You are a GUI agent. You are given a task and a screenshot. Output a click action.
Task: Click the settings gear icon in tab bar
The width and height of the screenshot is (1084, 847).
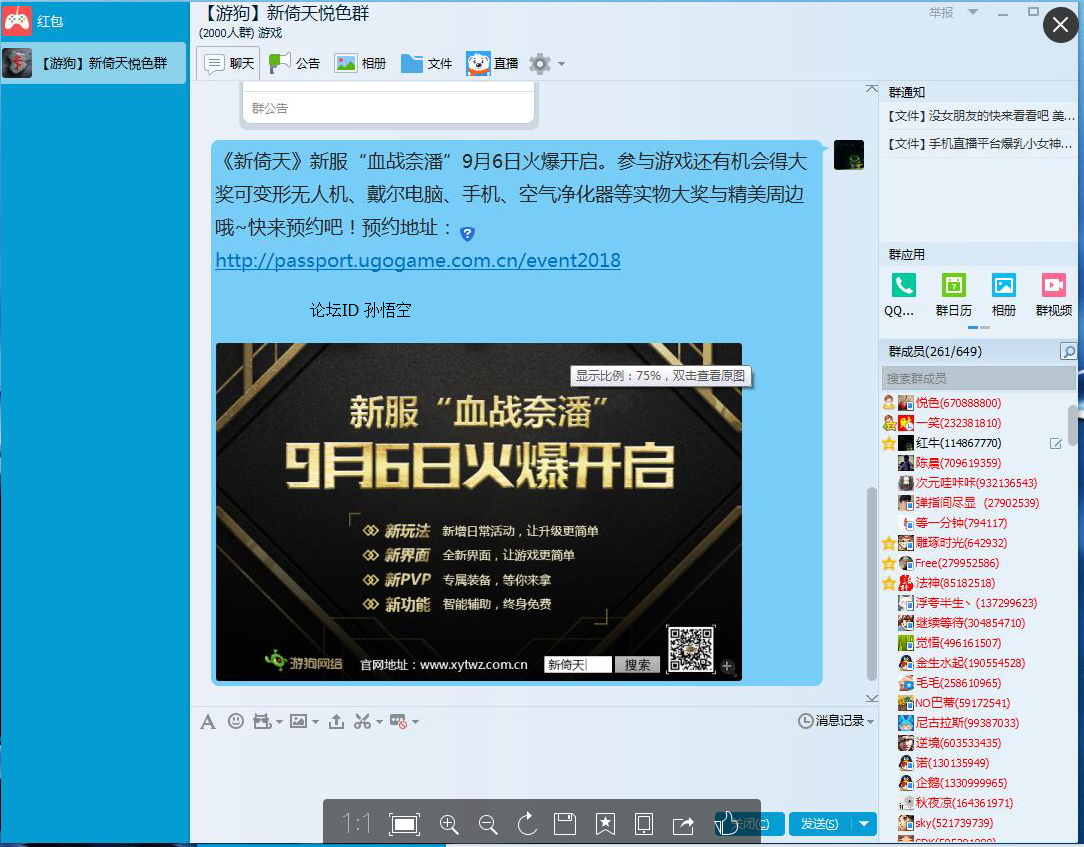[539, 64]
